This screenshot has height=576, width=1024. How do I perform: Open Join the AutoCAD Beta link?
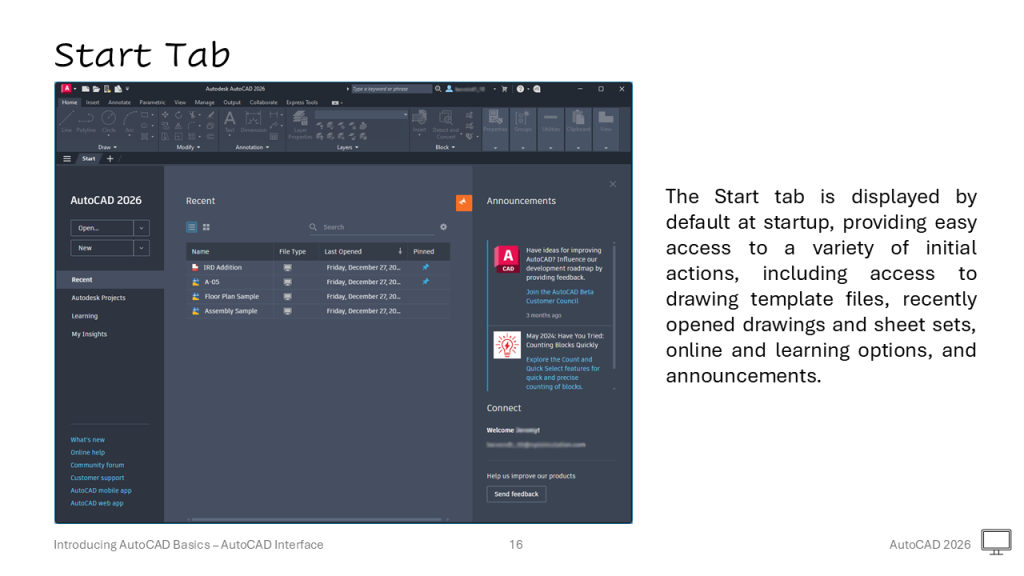559,292
